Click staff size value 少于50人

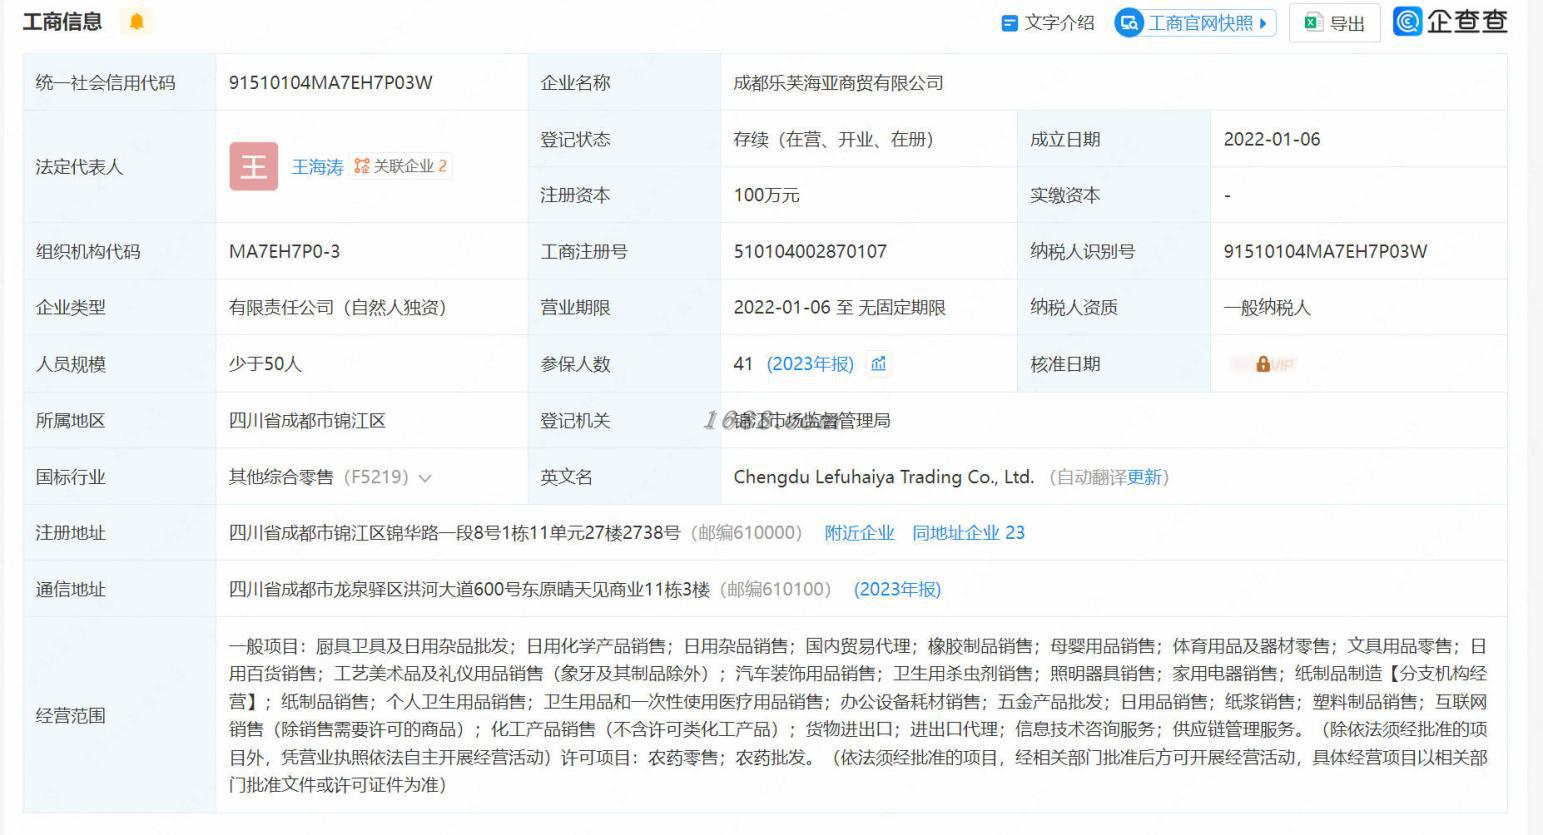[265, 364]
